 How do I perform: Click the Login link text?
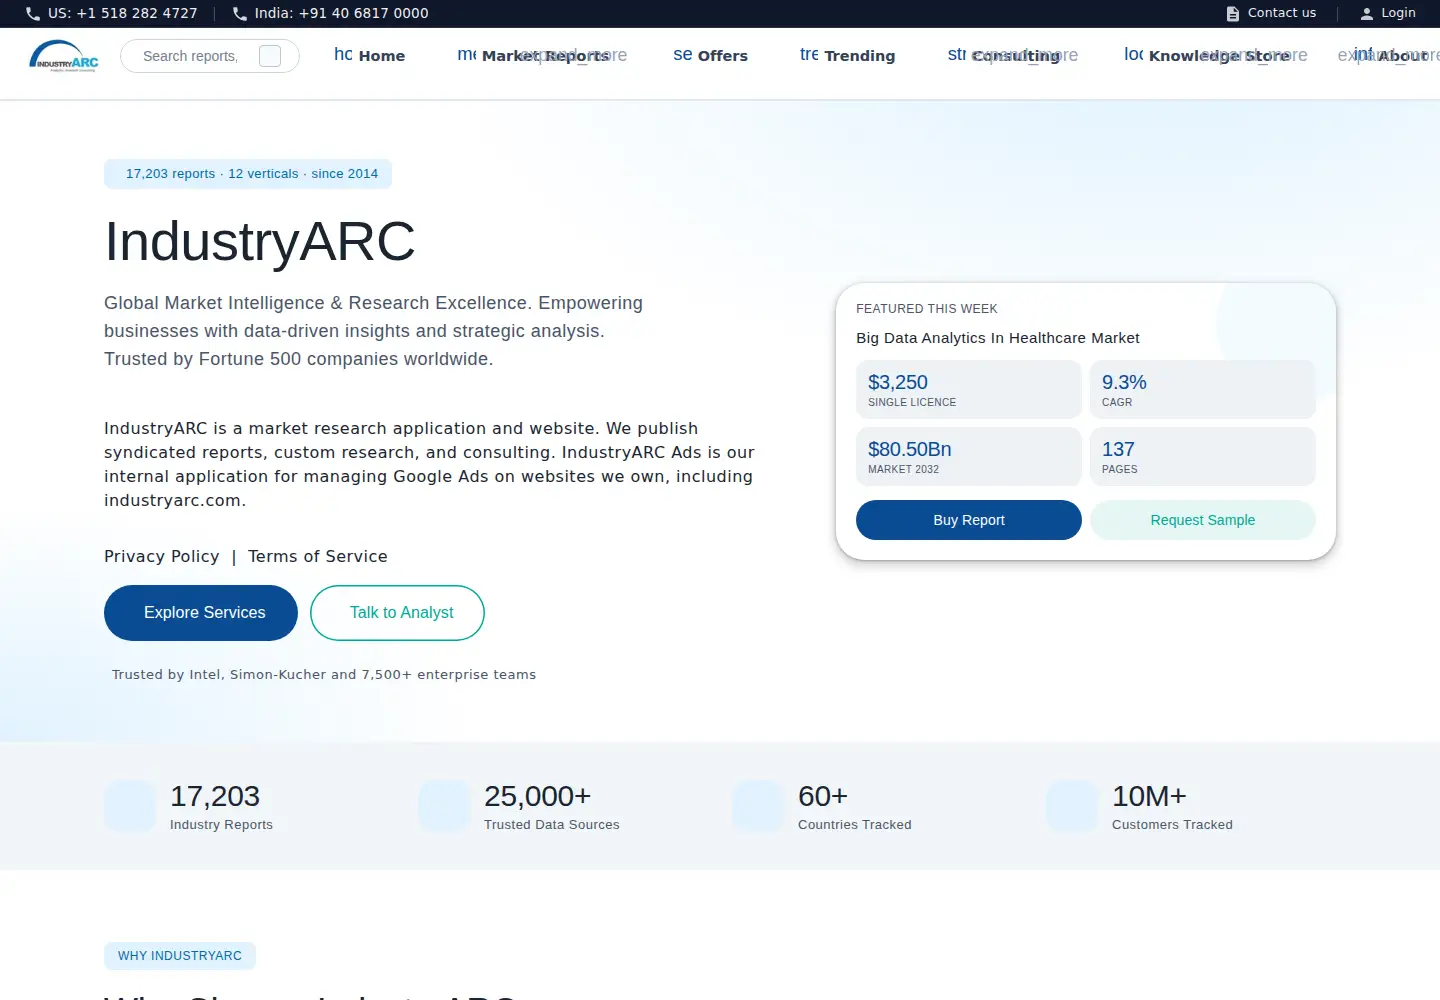click(x=1398, y=13)
